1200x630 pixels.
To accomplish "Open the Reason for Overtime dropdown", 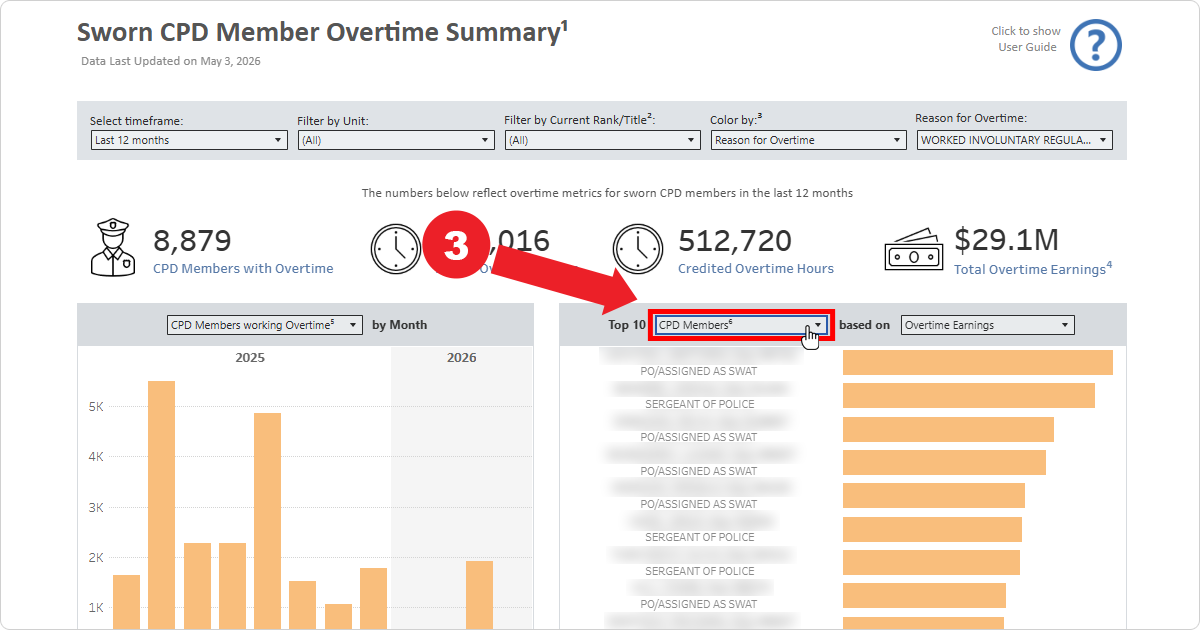I will tap(1015, 140).
